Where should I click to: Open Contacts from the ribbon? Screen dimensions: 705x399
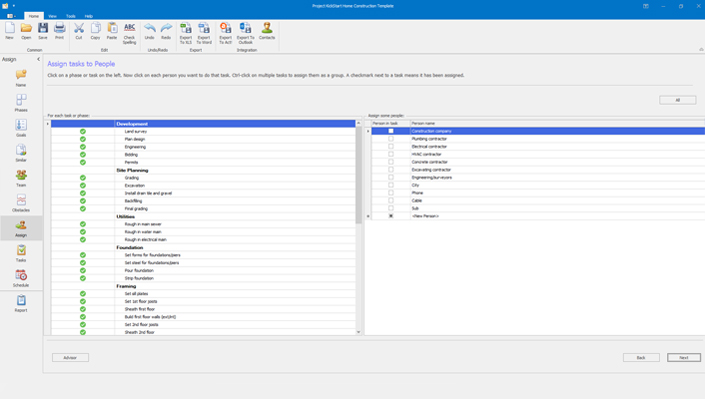[x=267, y=31]
